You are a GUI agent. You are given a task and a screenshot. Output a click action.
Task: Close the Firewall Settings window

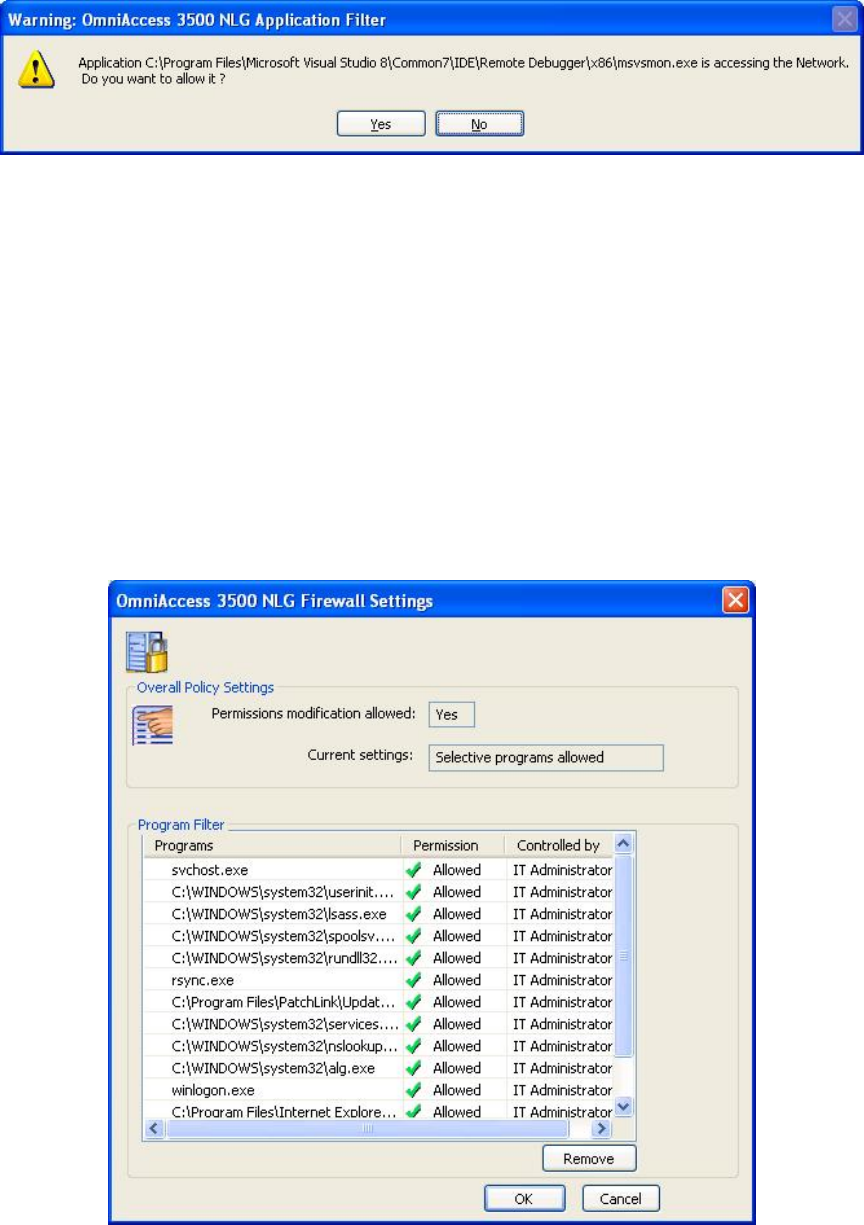click(735, 600)
